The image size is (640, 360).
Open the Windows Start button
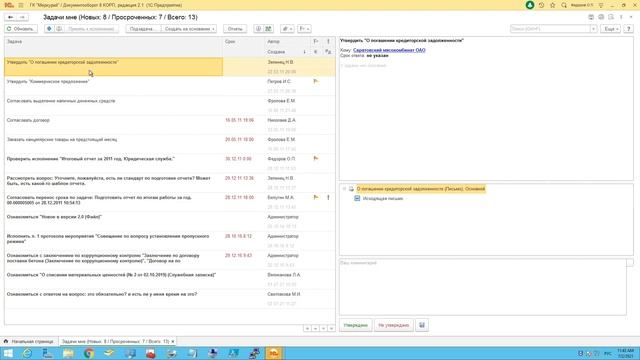pyautogui.click(x=8, y=353)
